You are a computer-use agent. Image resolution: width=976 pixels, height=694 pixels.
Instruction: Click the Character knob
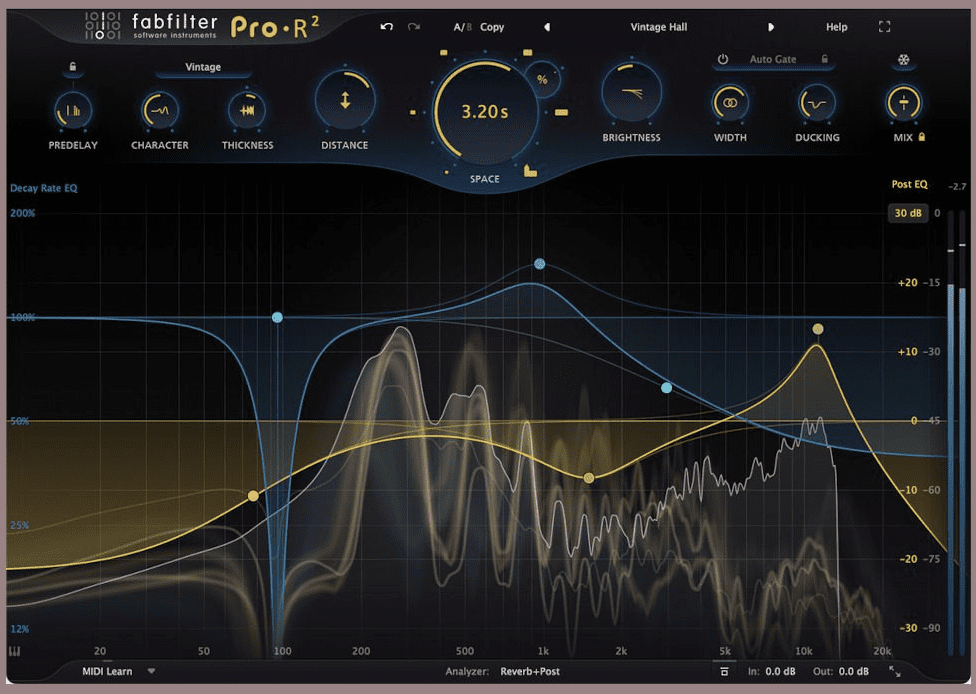click(x=160, y=111)
